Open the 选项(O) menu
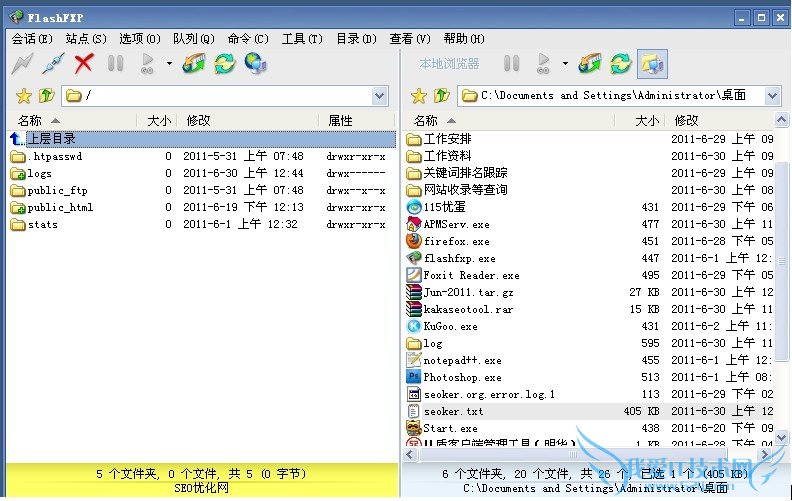This screenshot has width=792, height=501. point(140,39)
